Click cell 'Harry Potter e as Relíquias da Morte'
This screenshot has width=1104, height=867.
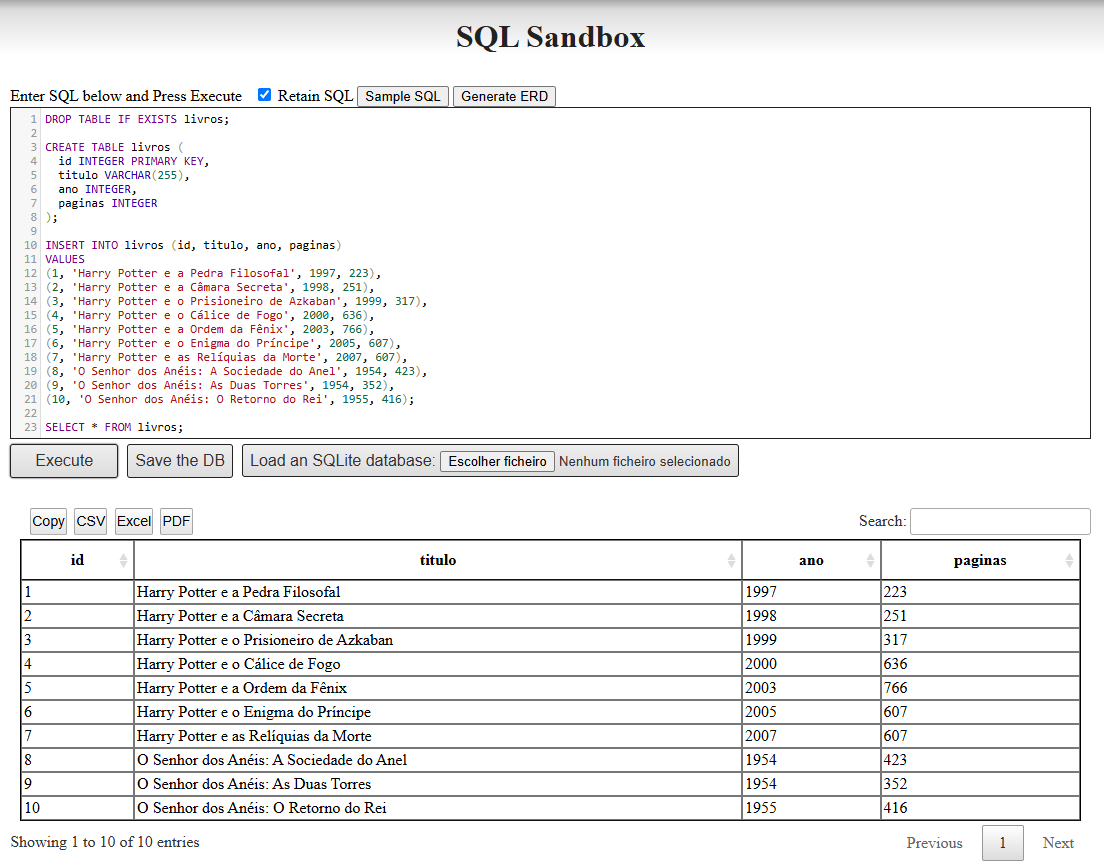pyautogui.click(x=438, y=736)
